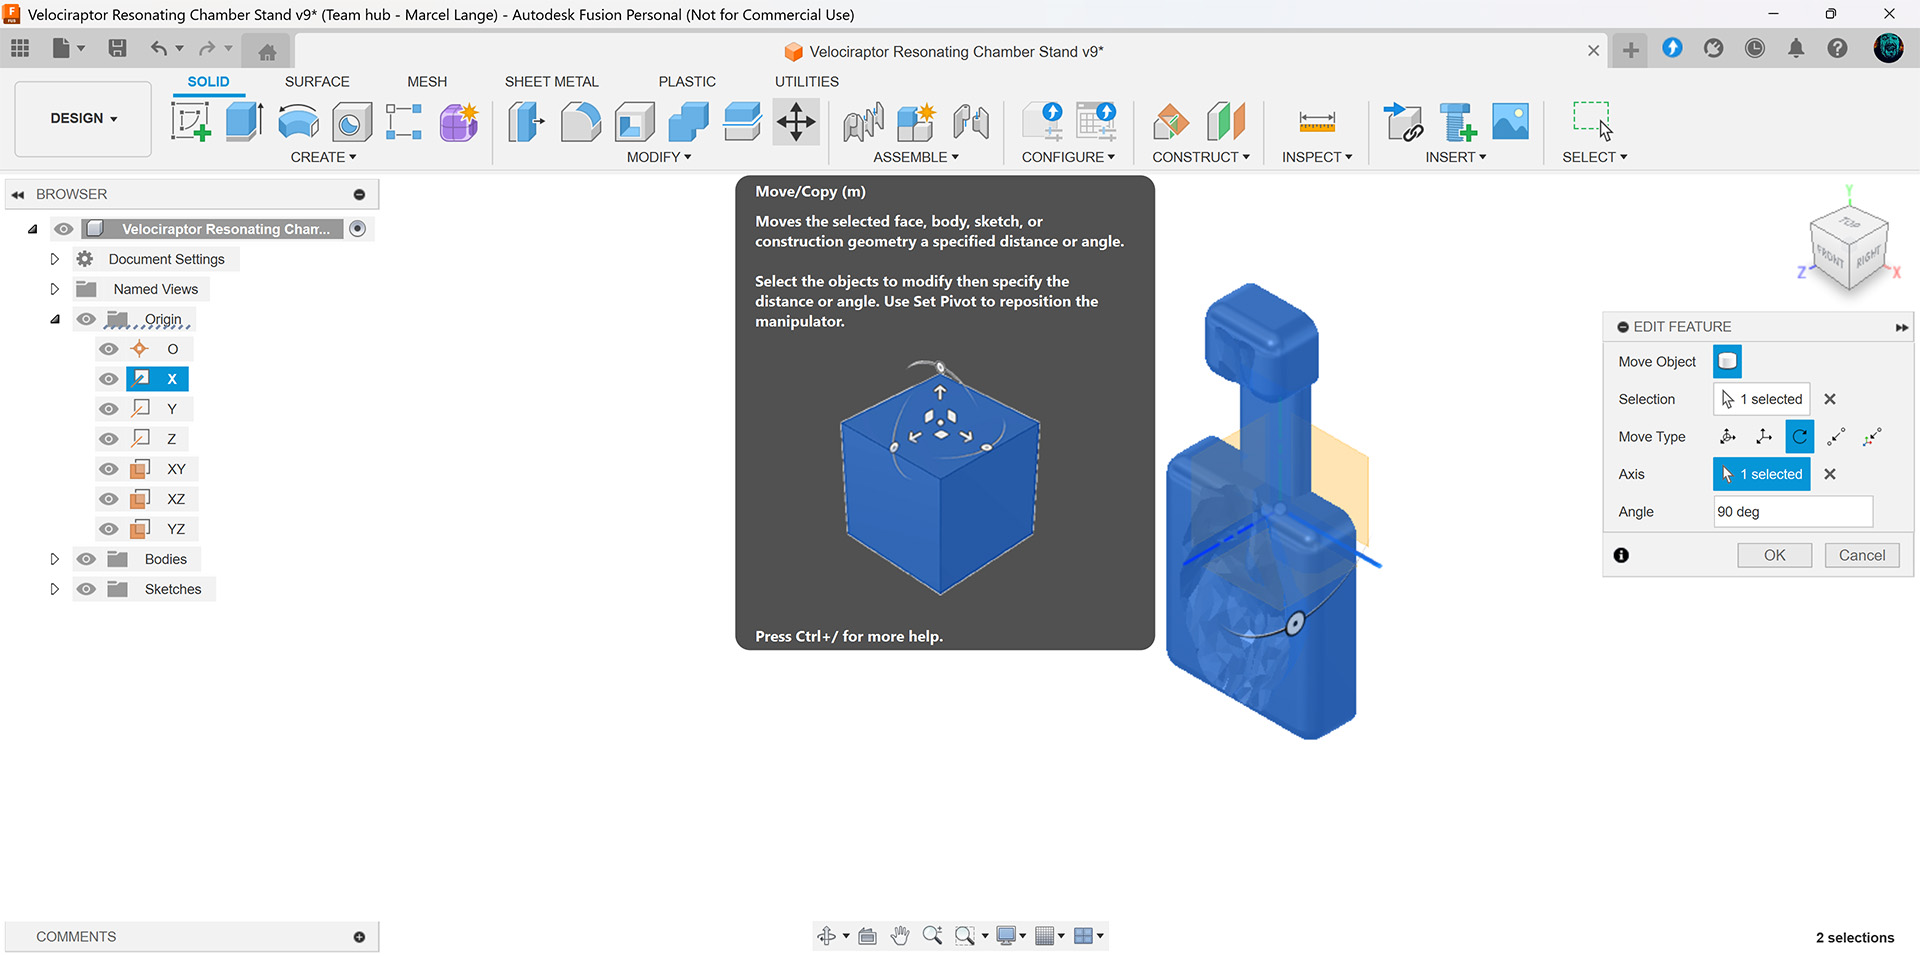Select the Shell tool icon
The height and width of the screenshot is (956, 1920).
point(634,123)
